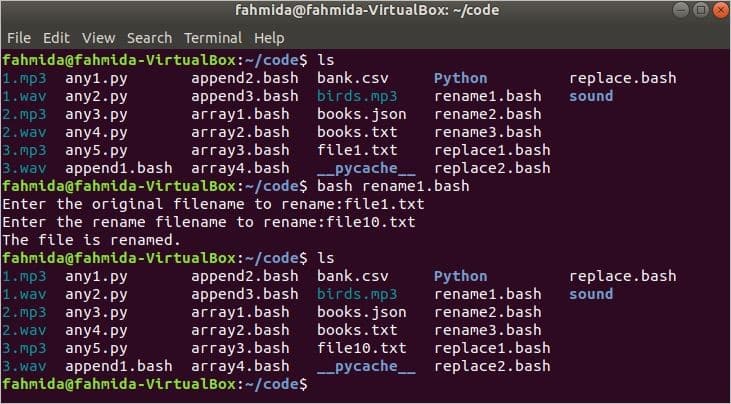Click array1.bash in the second ls listing
Screen dimensions: 731x404
[240, 312]
